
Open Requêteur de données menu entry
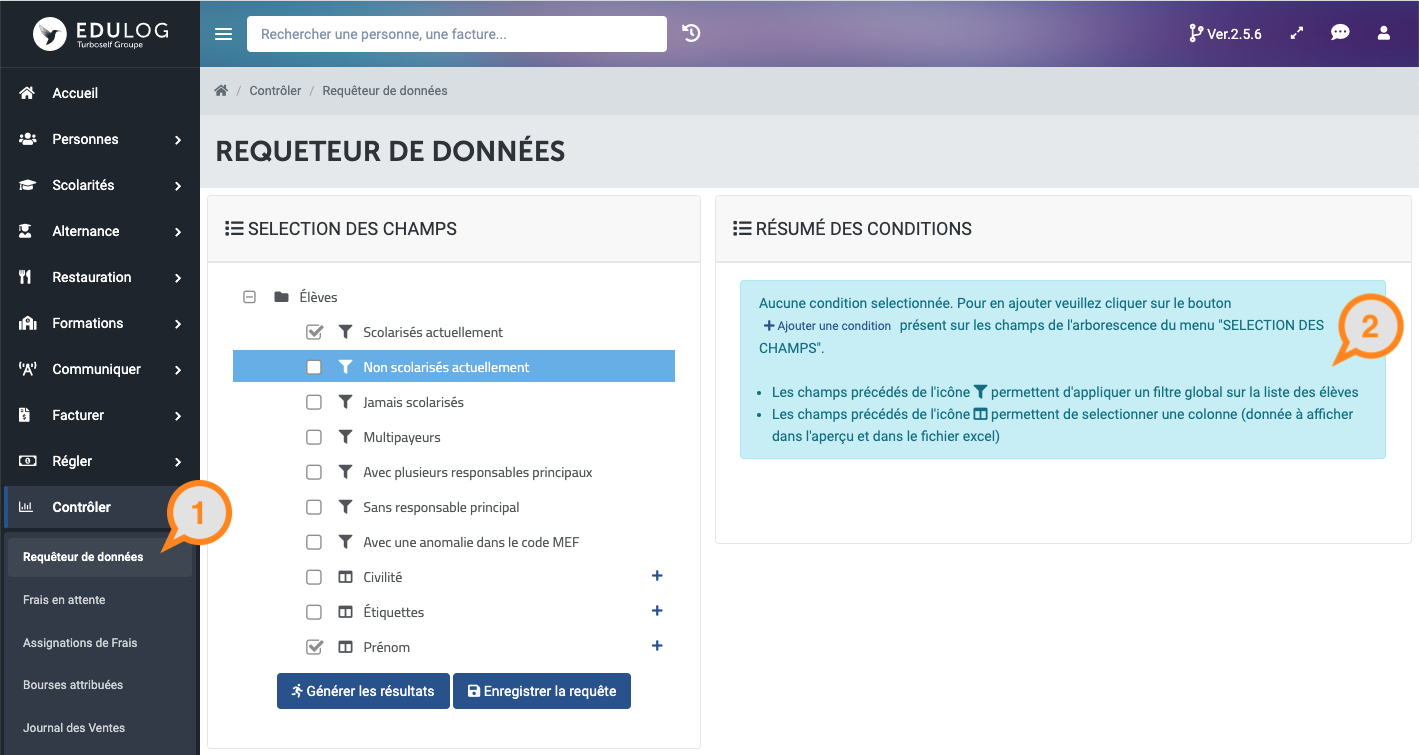pos(100,557)
